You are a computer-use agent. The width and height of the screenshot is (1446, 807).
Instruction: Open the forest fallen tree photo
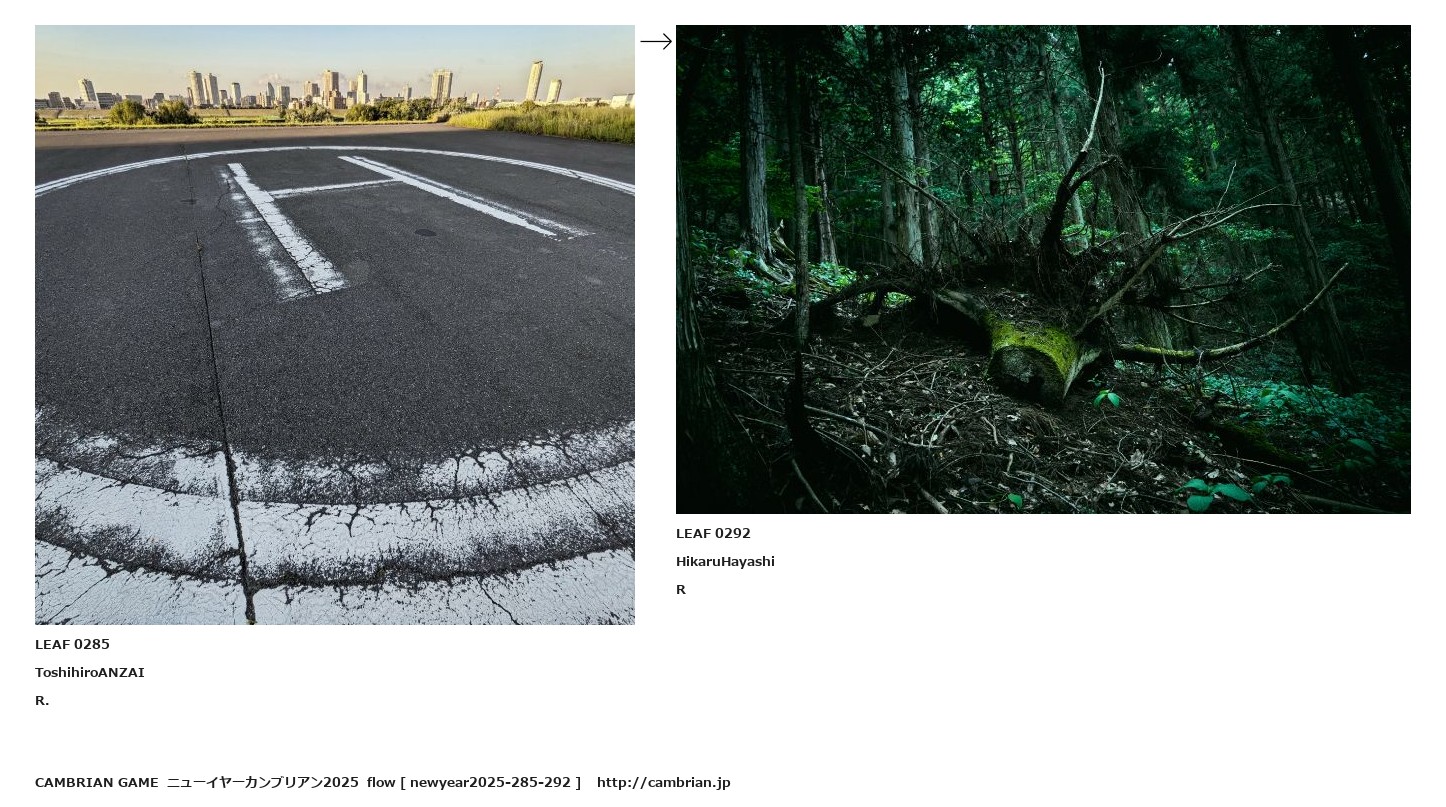[x=1043, y=269]
